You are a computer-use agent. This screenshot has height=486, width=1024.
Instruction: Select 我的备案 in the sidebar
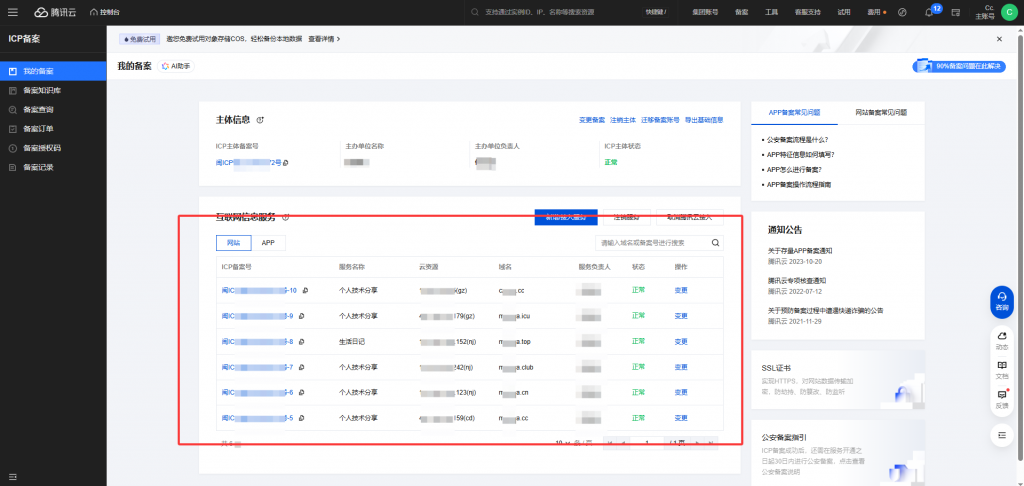coord(53,71)
